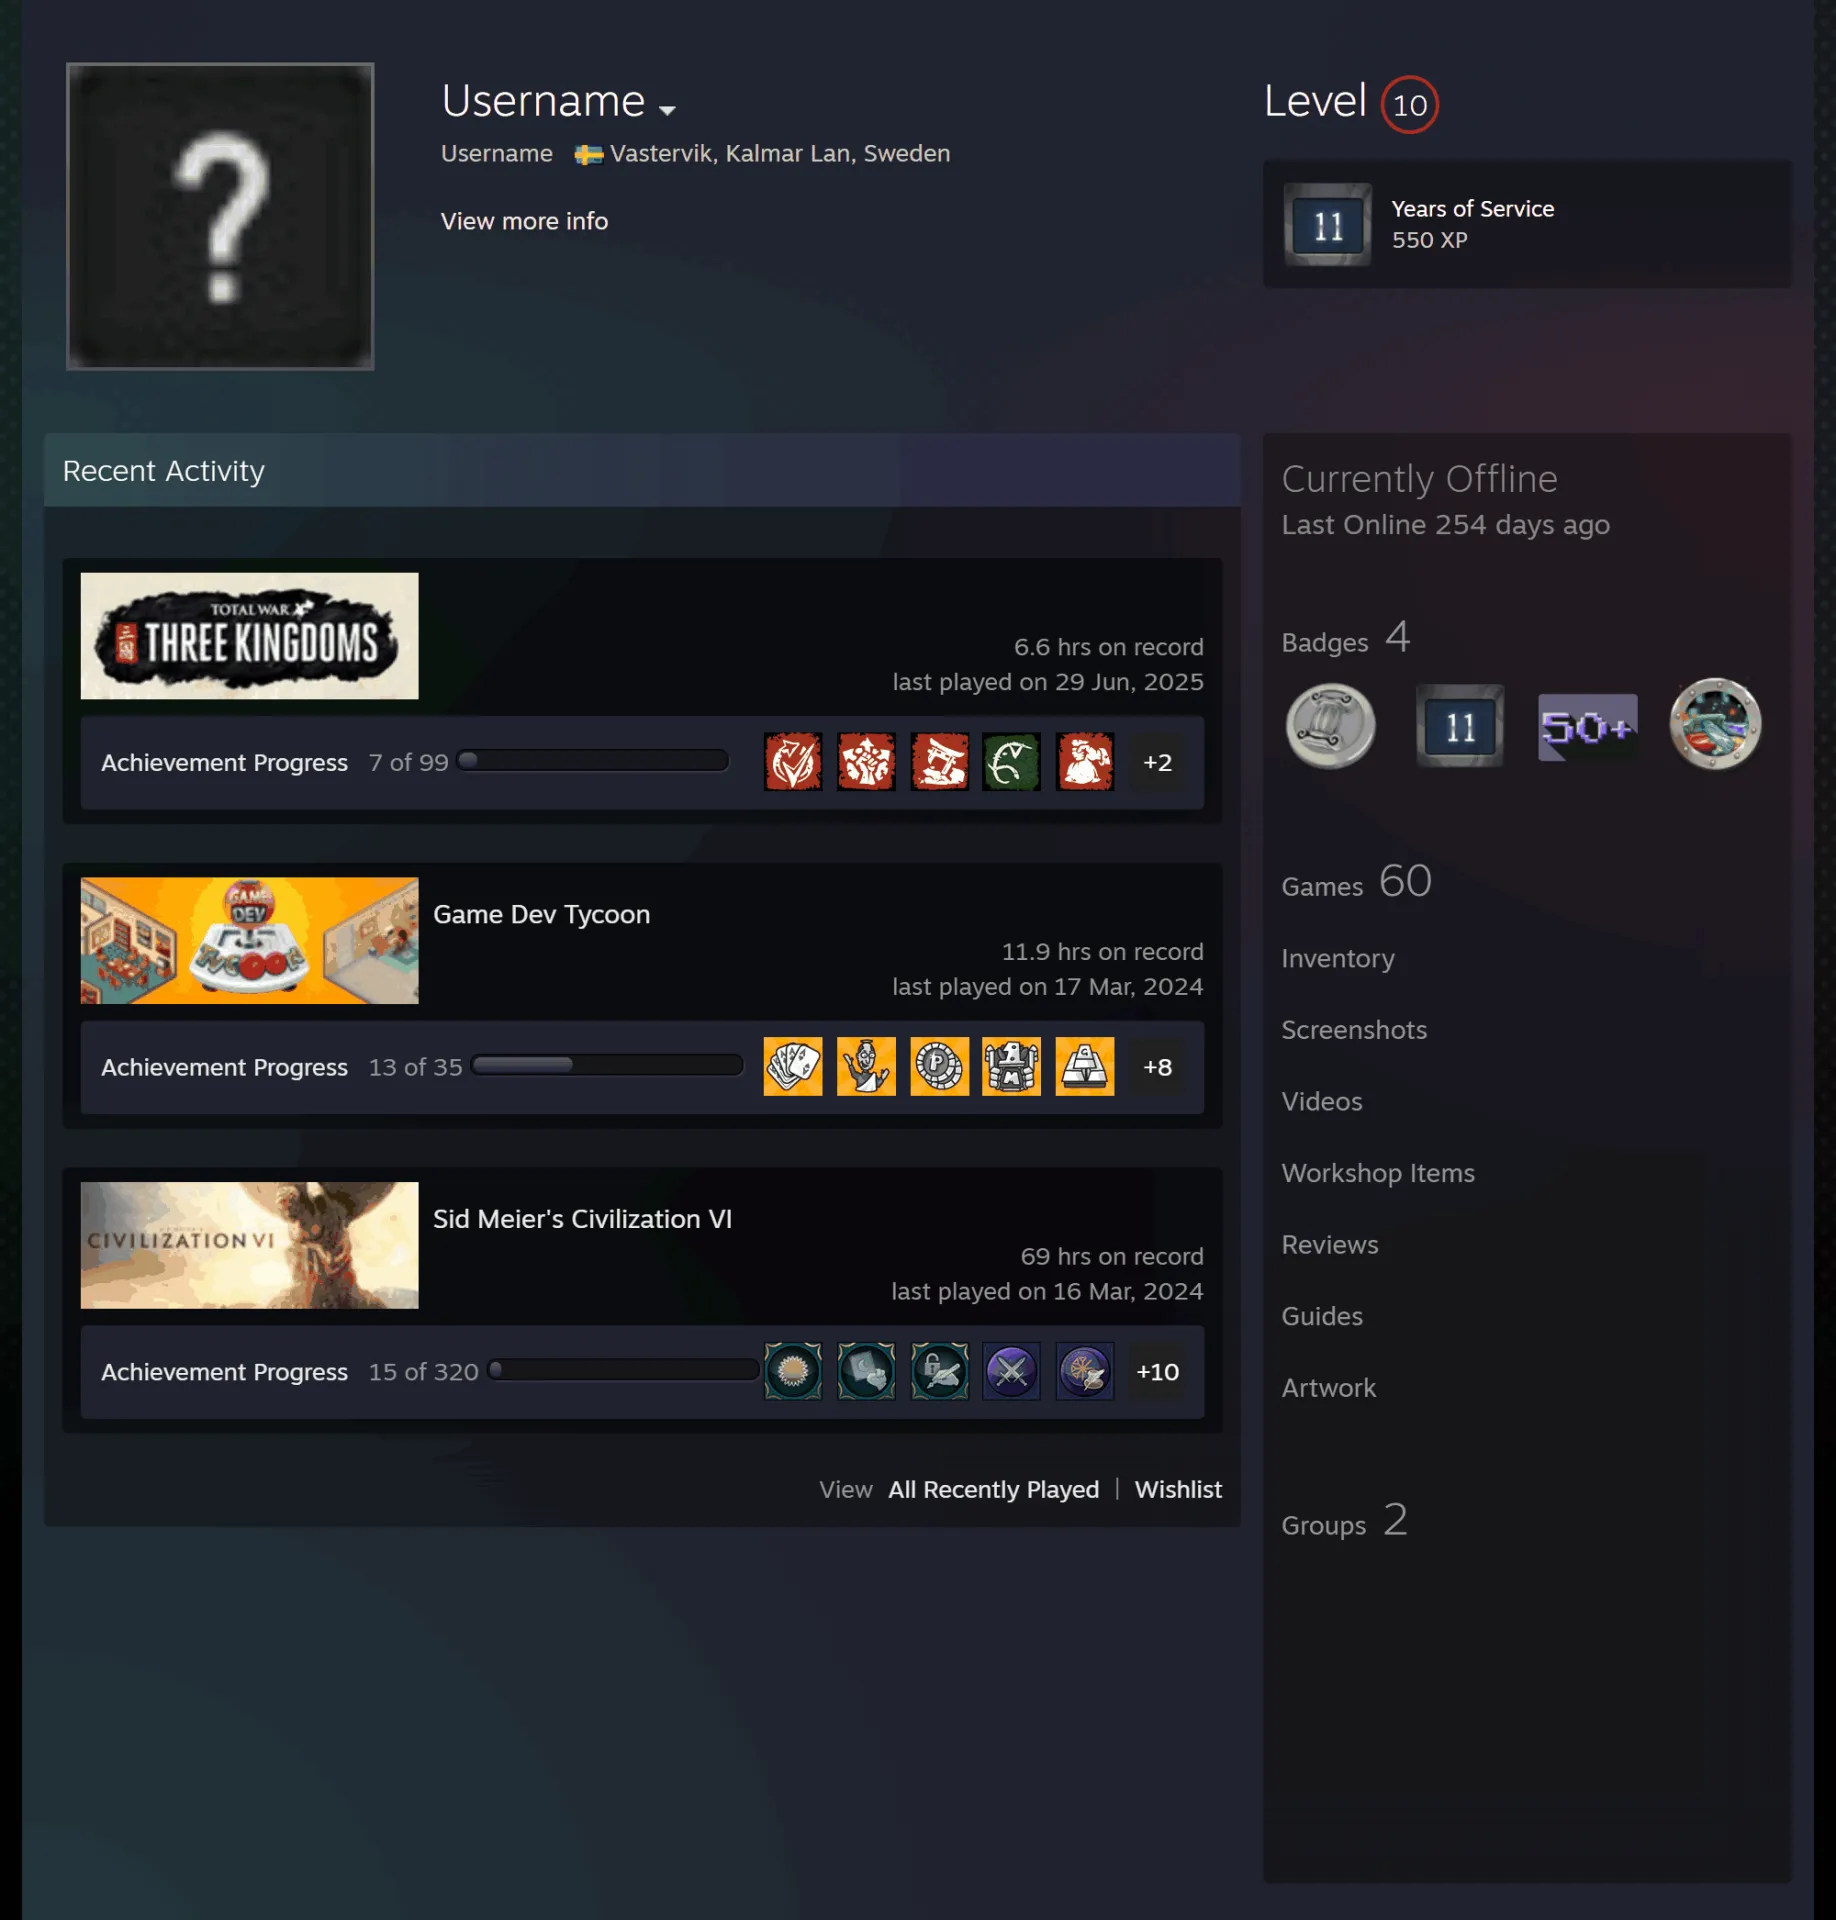Open All Recently Played list
The image size is (1836, 1920).
point(993,1489)
